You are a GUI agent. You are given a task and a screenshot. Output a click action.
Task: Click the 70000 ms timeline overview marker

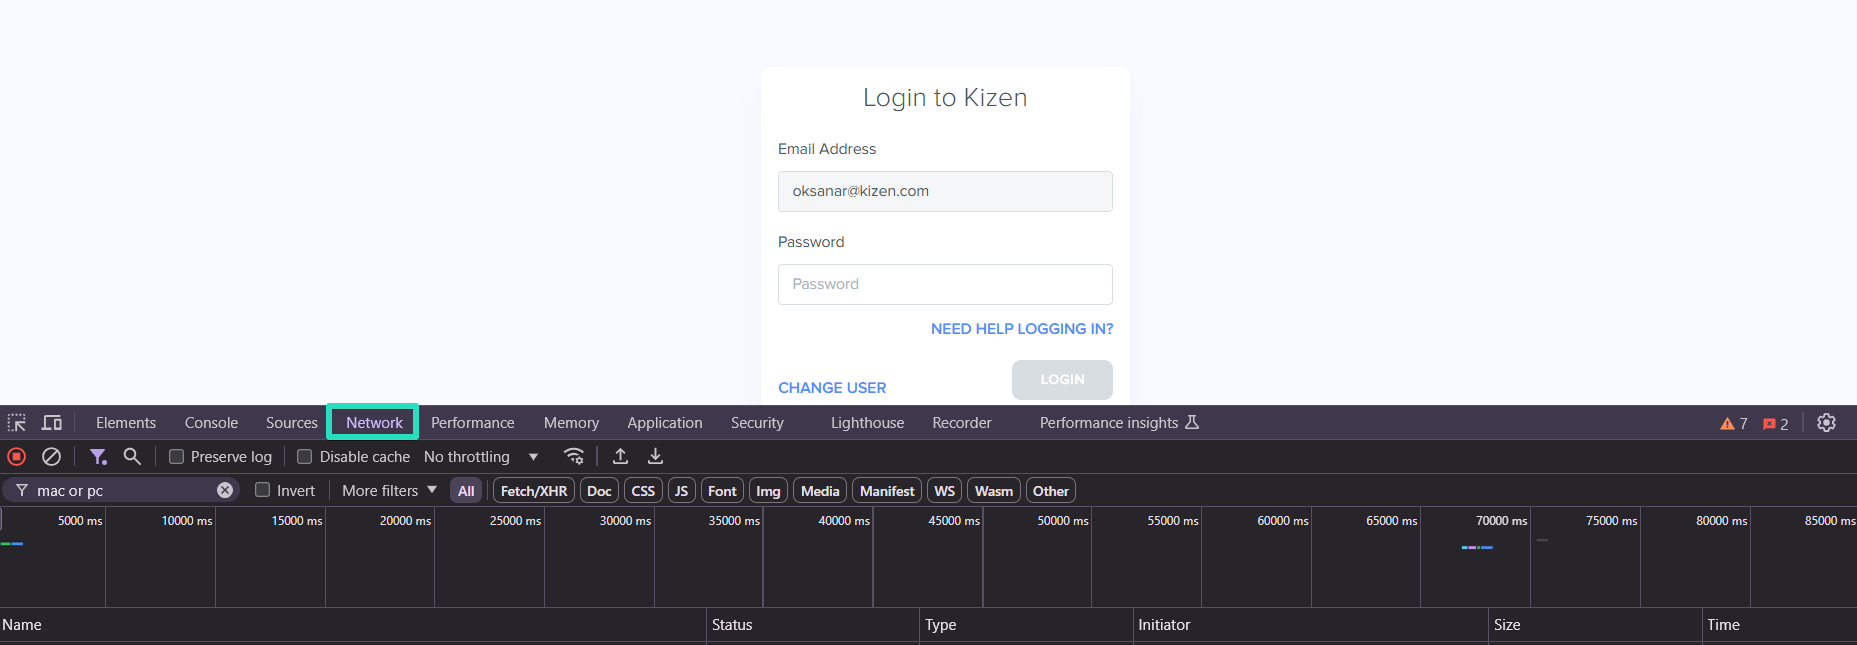[x=1501, y=521]
